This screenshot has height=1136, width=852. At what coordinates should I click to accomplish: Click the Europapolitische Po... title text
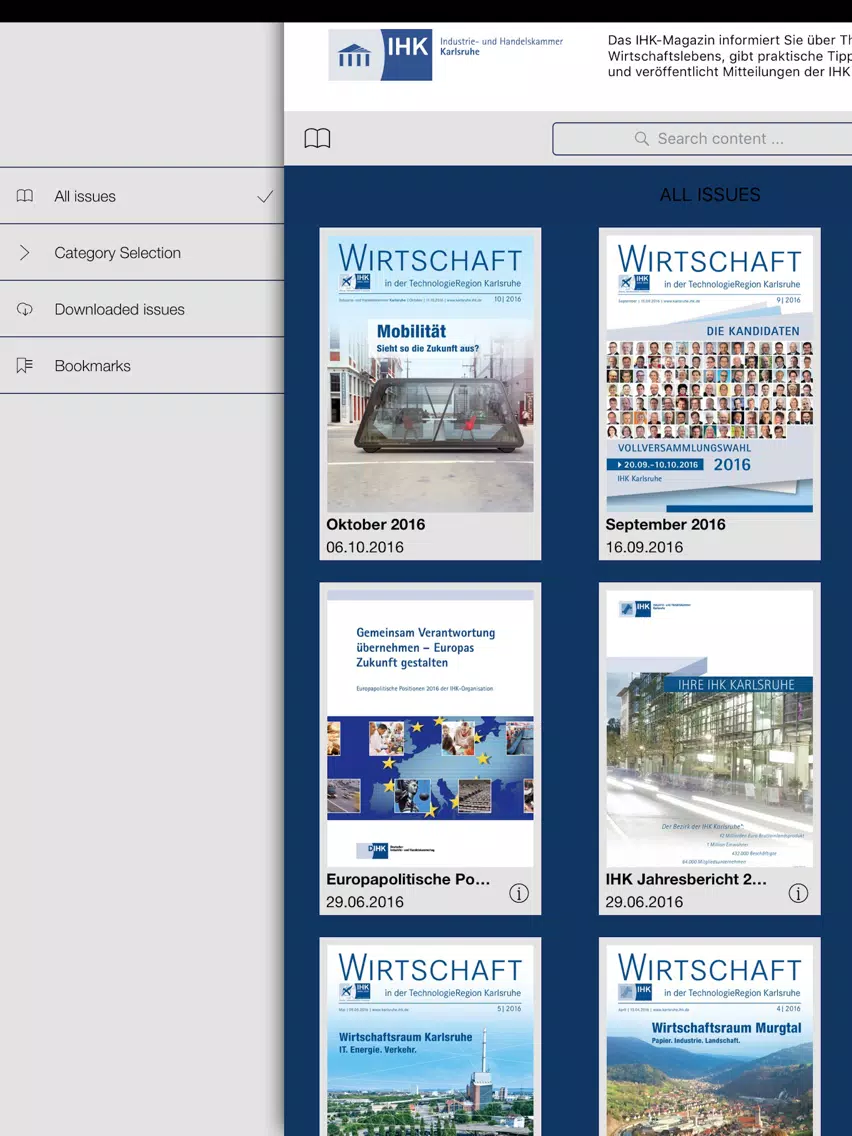[x=408, y=880]
